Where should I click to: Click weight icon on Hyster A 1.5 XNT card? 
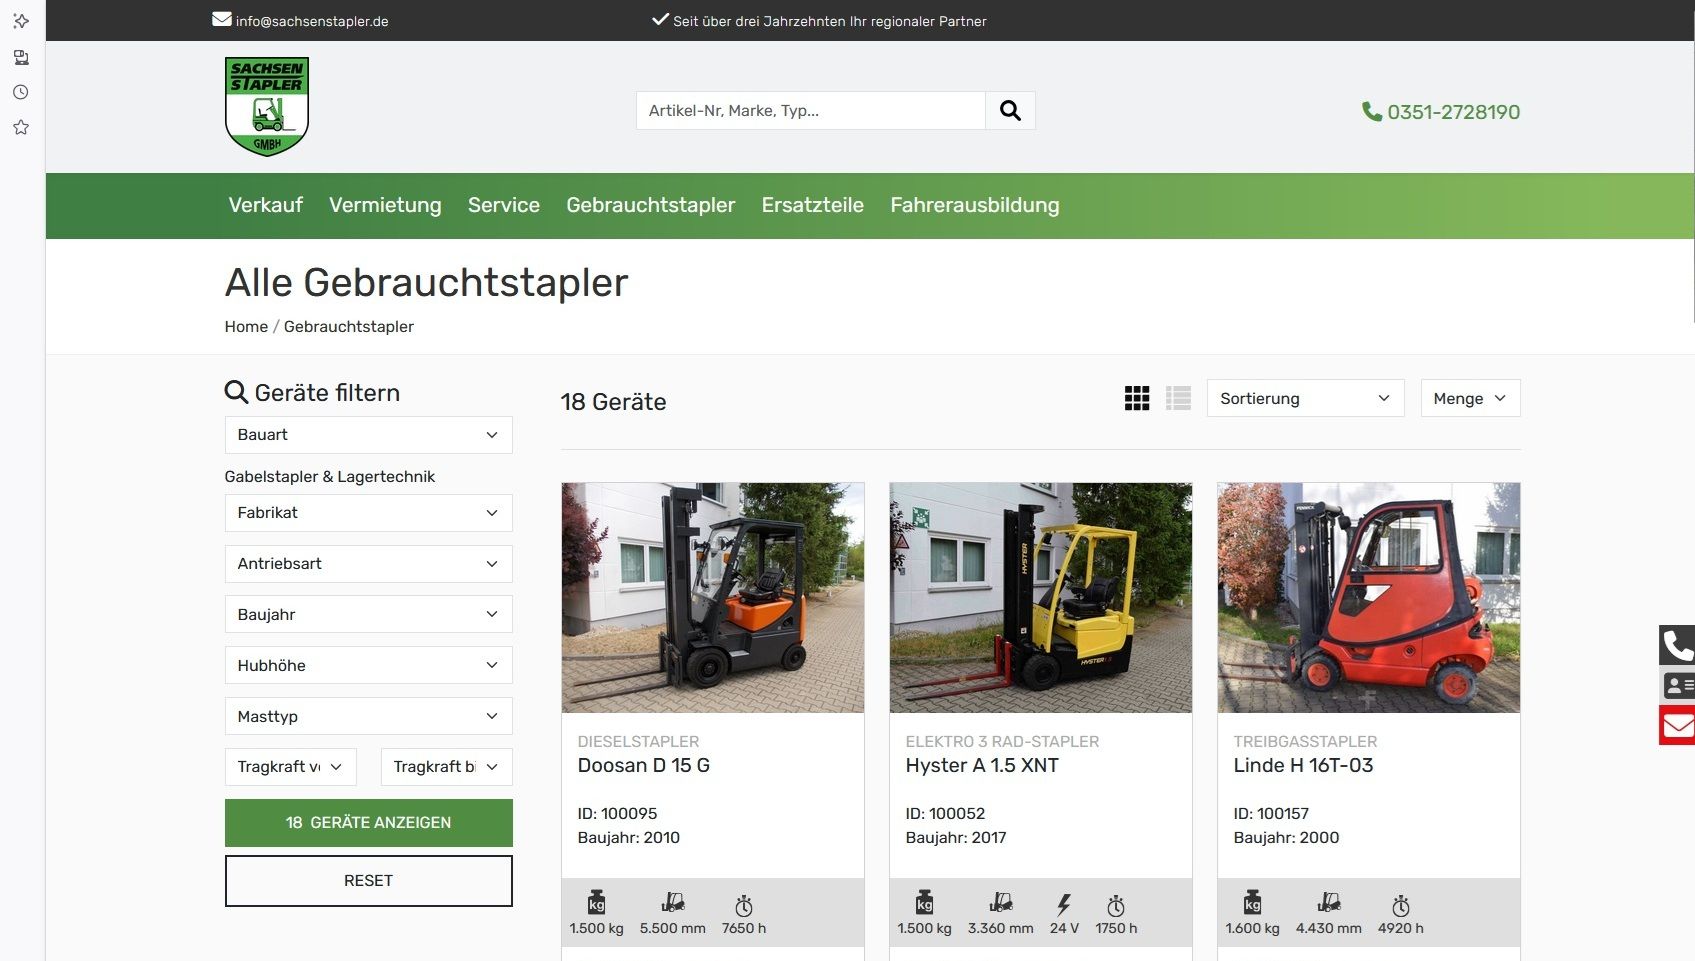coord(924,902)
